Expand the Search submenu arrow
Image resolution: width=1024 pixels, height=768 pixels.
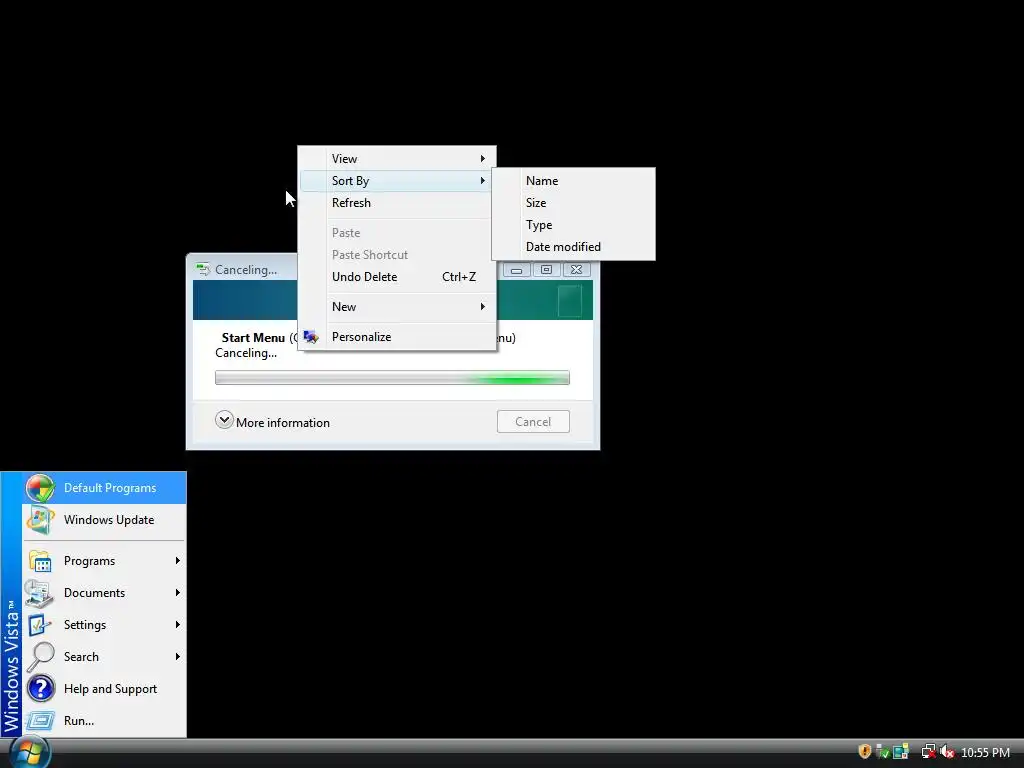pyautogui.click(x=178, y=657)
